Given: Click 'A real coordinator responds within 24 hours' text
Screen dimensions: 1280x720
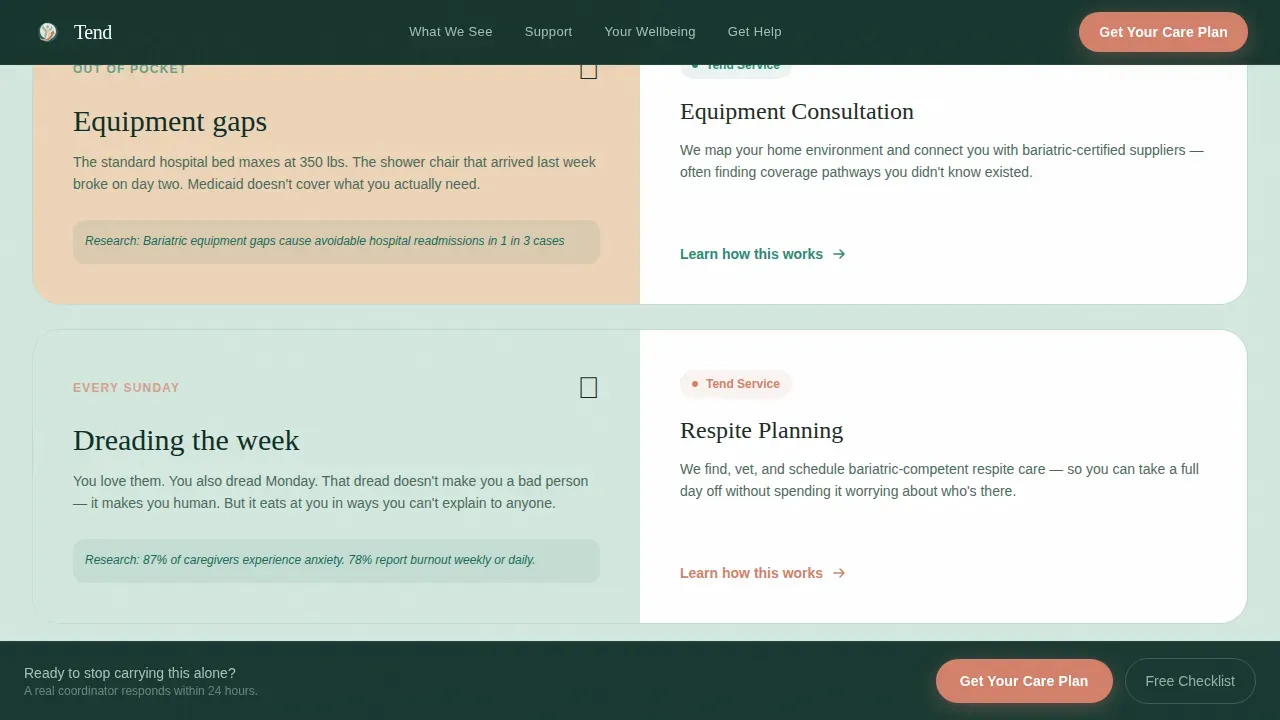Looking at the screenshot, I should (141, 691).
